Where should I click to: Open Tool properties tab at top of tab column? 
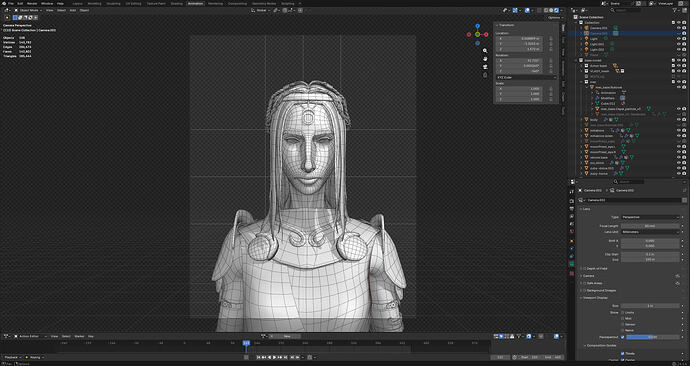[572, 191]
